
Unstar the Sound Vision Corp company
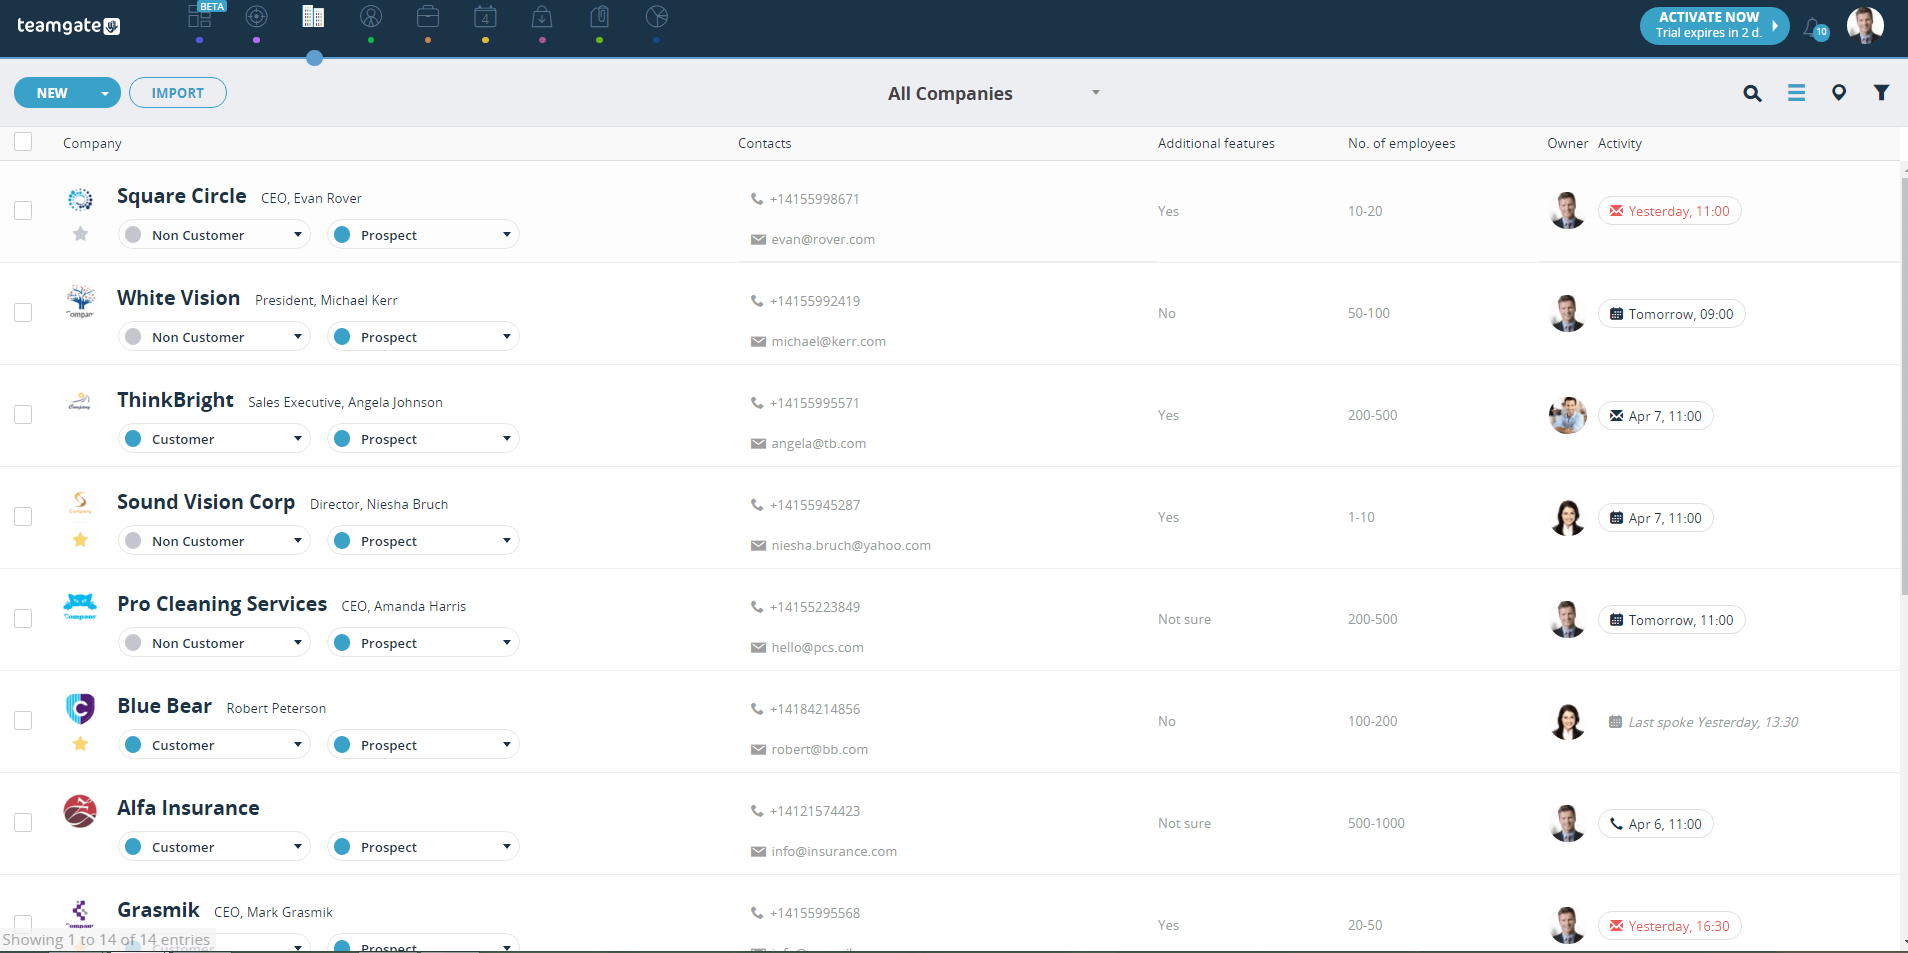[81, 540]
